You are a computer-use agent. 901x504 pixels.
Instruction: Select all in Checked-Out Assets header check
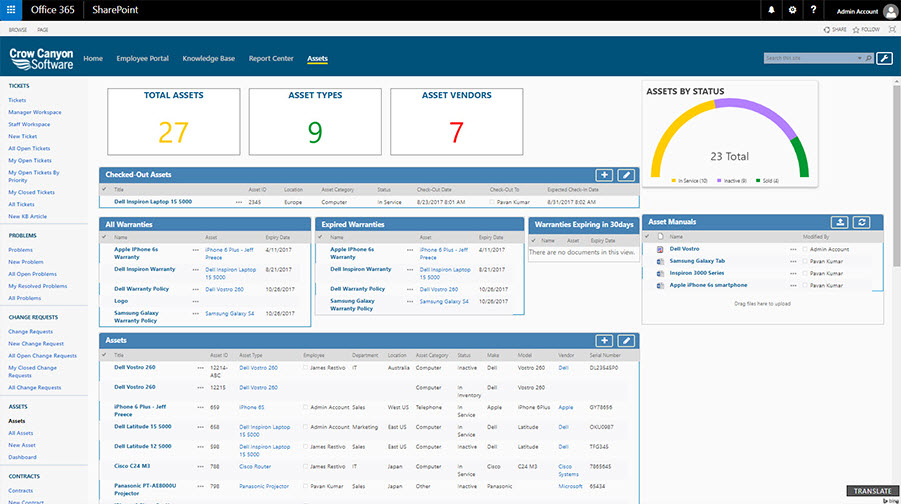(x=104, y=189)
